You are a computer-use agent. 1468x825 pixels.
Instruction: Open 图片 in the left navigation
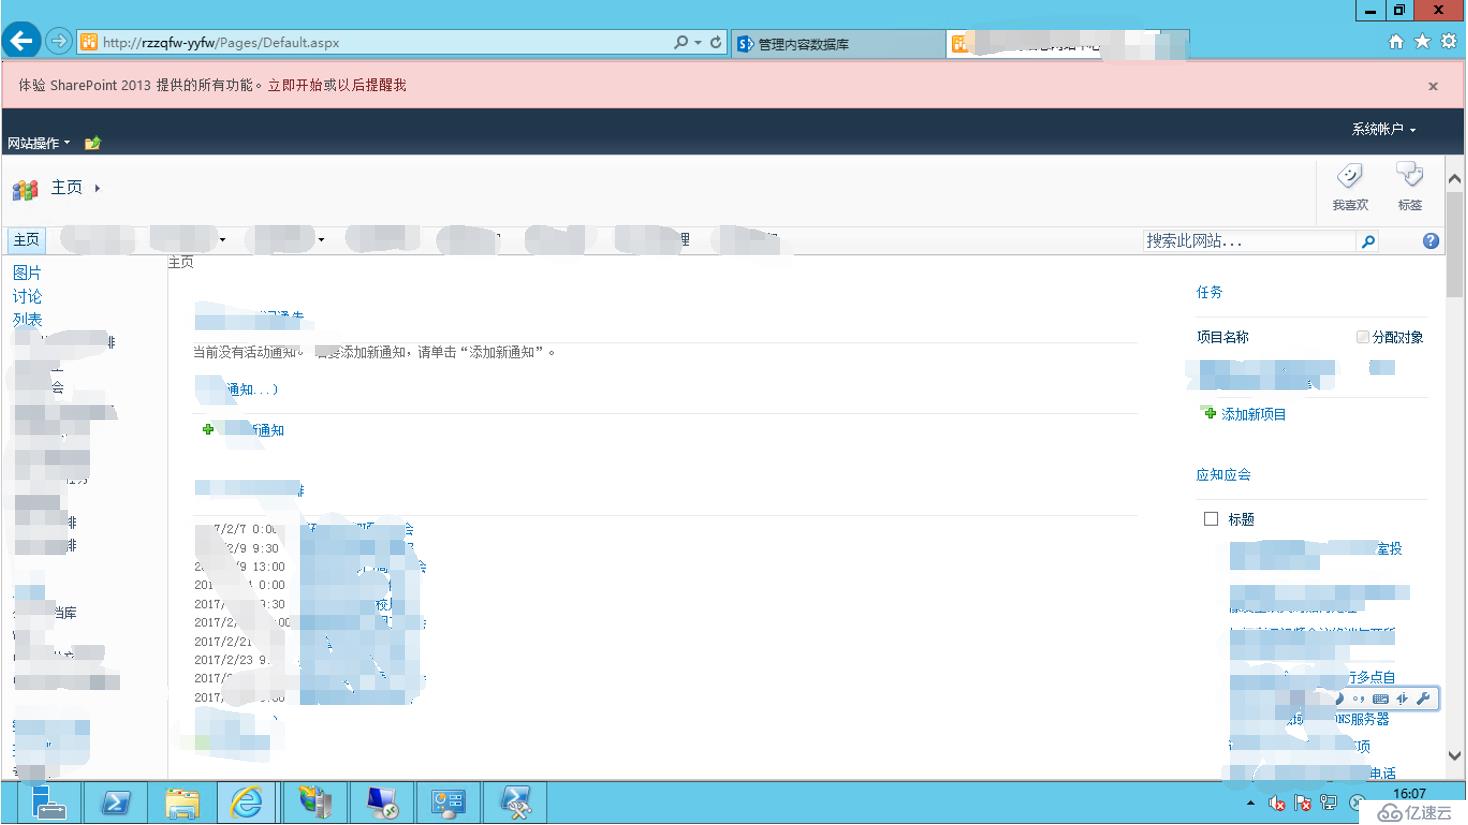click(27, 273)
